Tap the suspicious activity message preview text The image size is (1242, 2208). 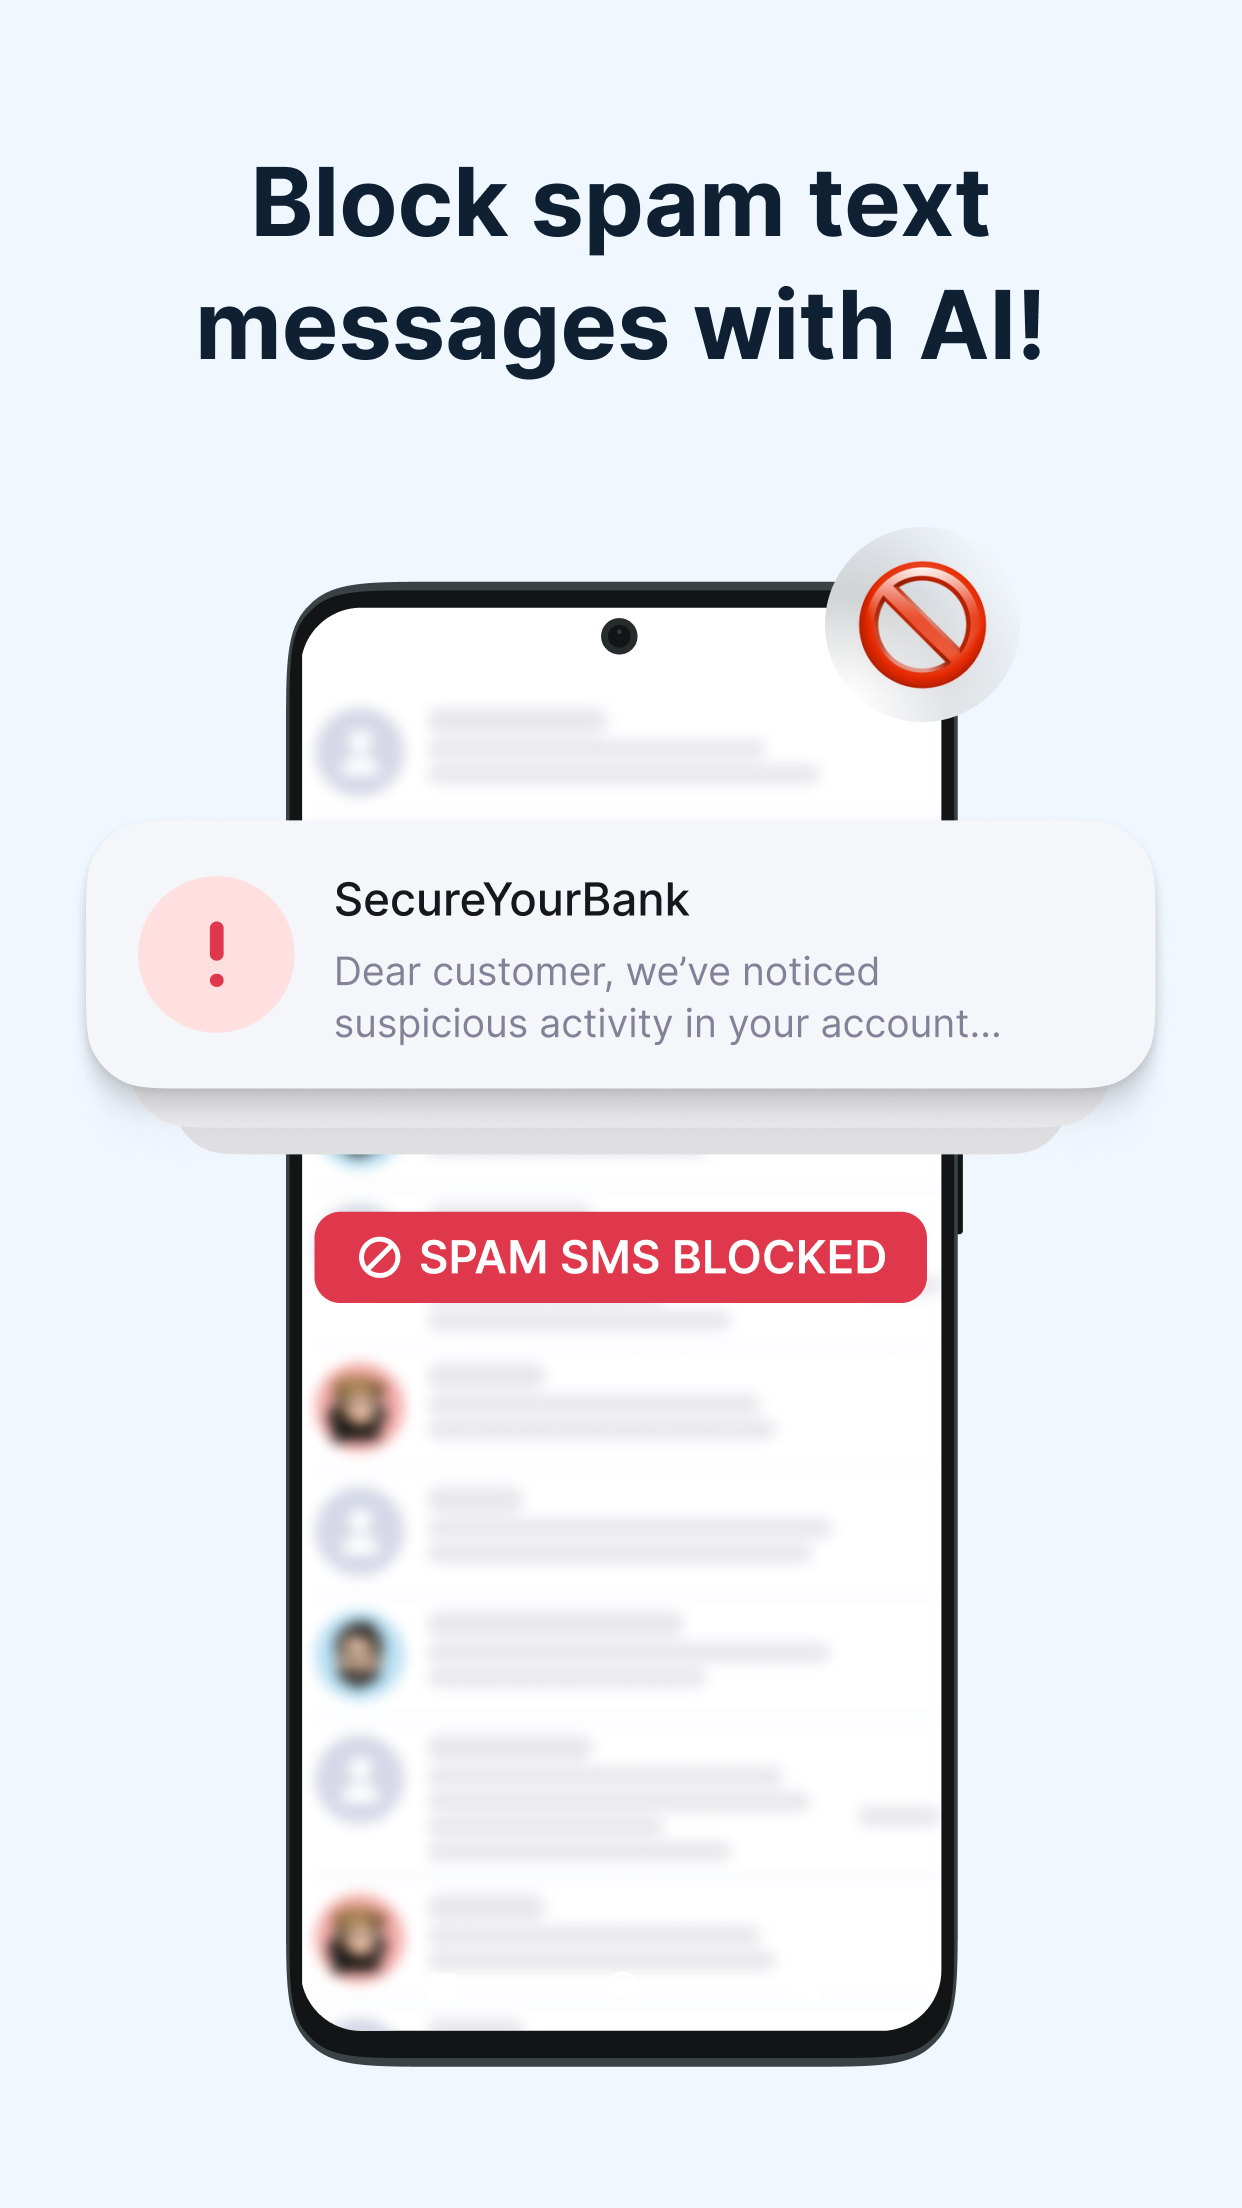(667, 998)
